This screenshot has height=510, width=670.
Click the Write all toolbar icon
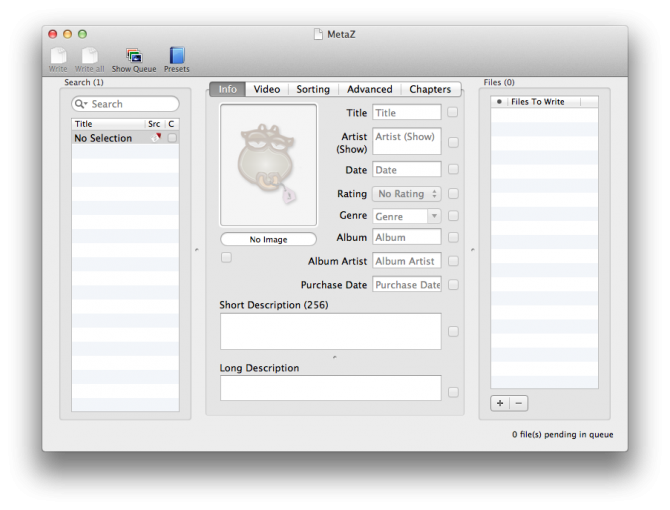point(90,56)
